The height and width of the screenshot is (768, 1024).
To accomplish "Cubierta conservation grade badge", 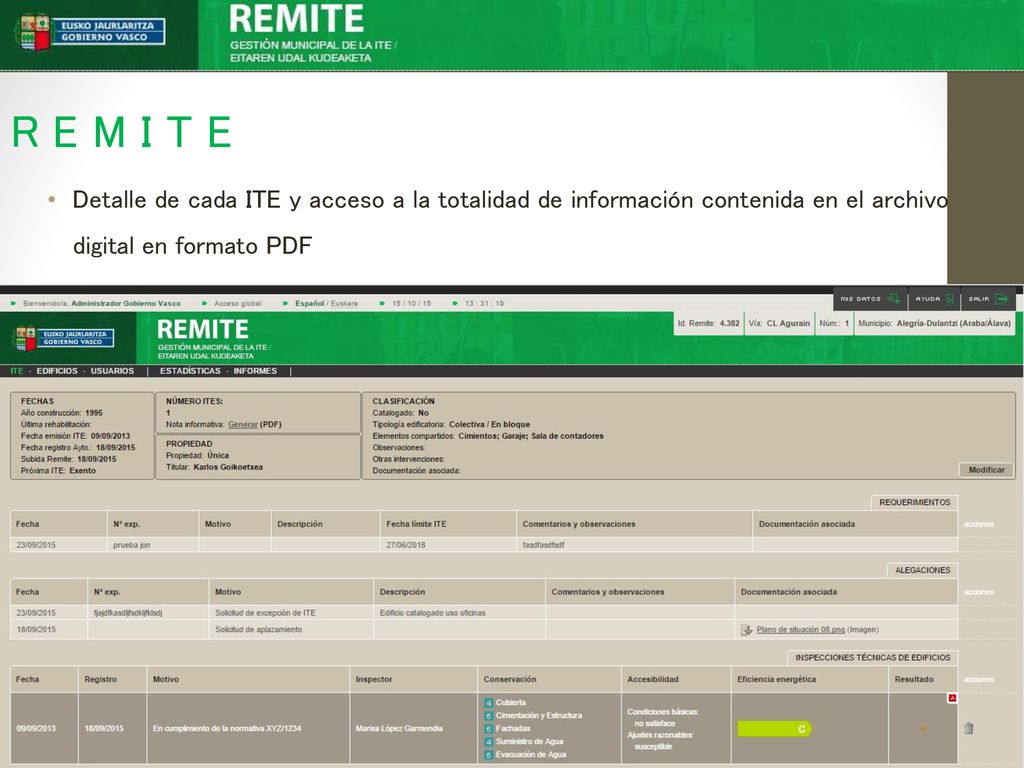I will pyautogui.click(x=488, y=703).
